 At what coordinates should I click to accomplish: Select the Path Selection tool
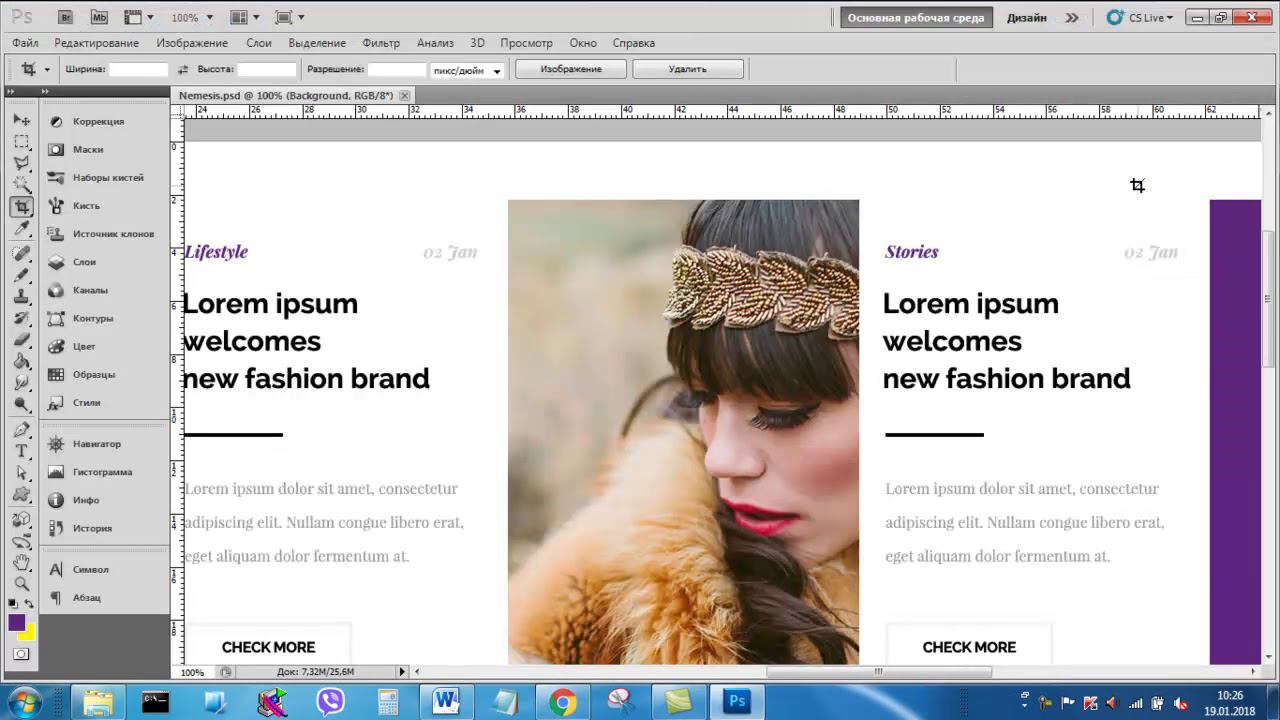(x=21, y=473)
